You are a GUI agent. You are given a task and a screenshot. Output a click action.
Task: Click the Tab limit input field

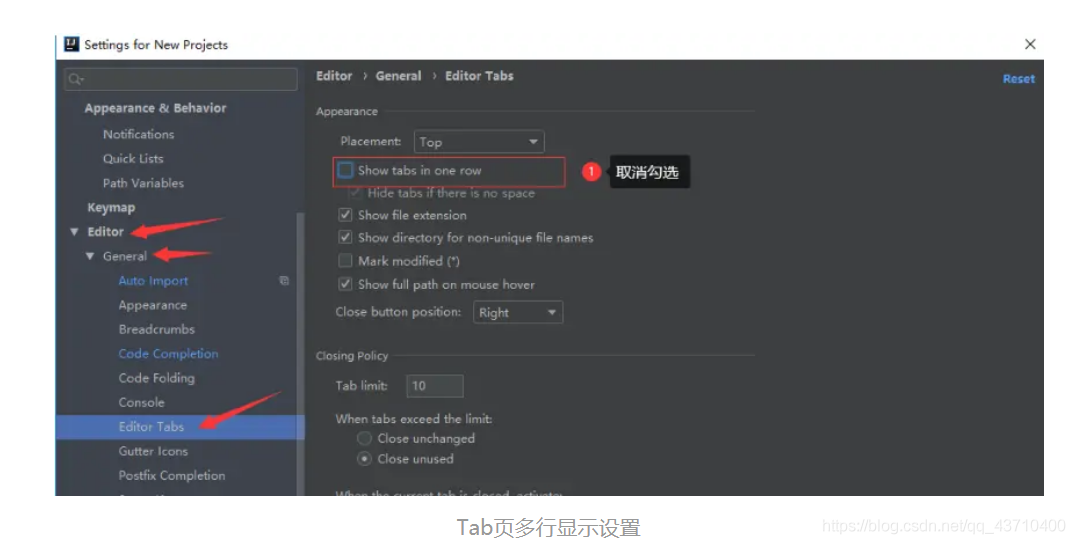point(435,386)
